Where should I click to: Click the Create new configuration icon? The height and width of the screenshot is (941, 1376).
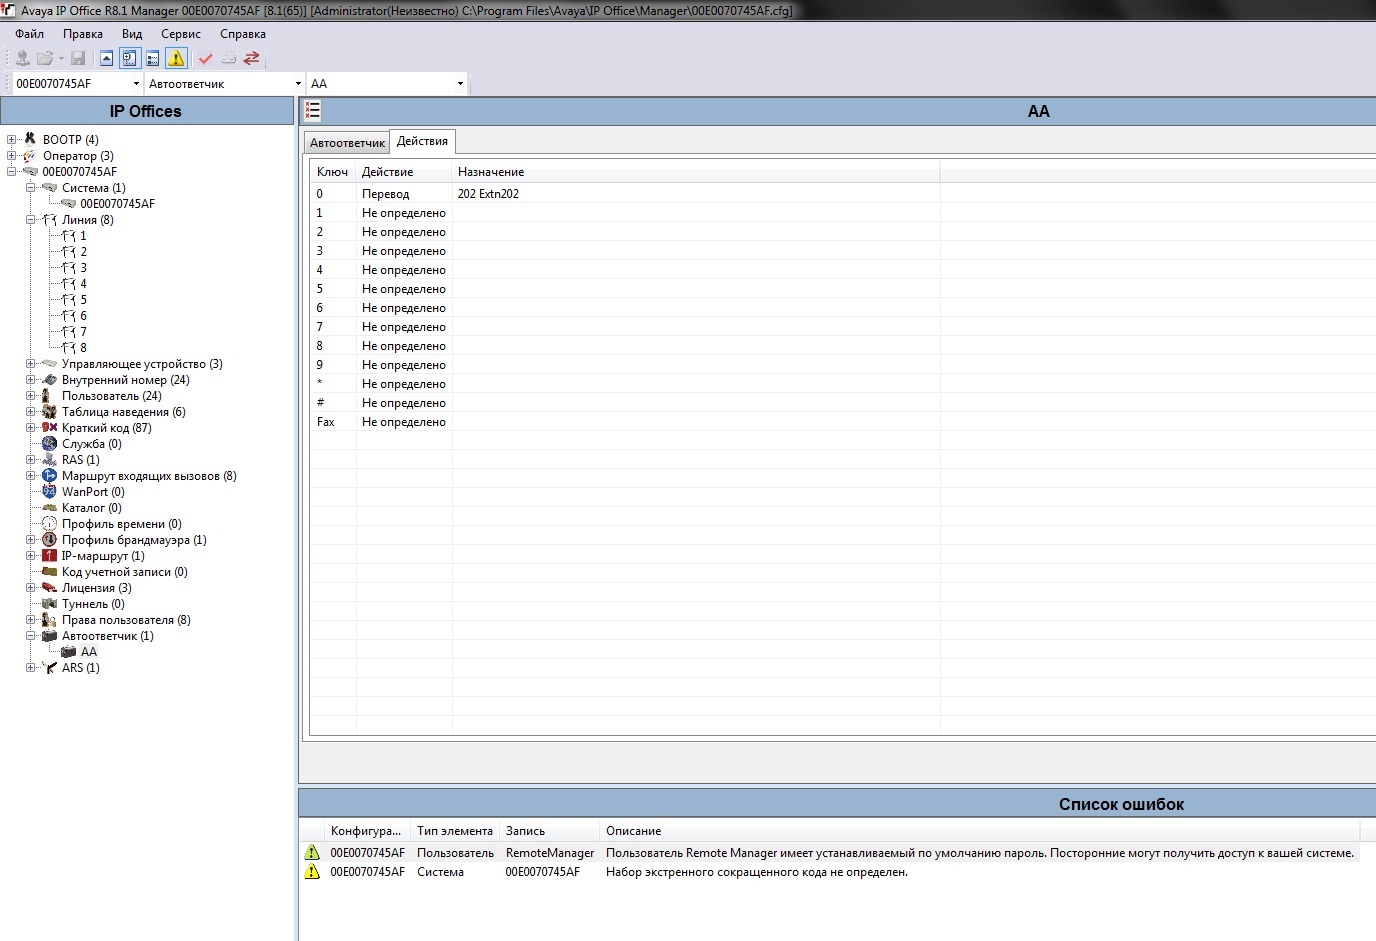point(229,58)
